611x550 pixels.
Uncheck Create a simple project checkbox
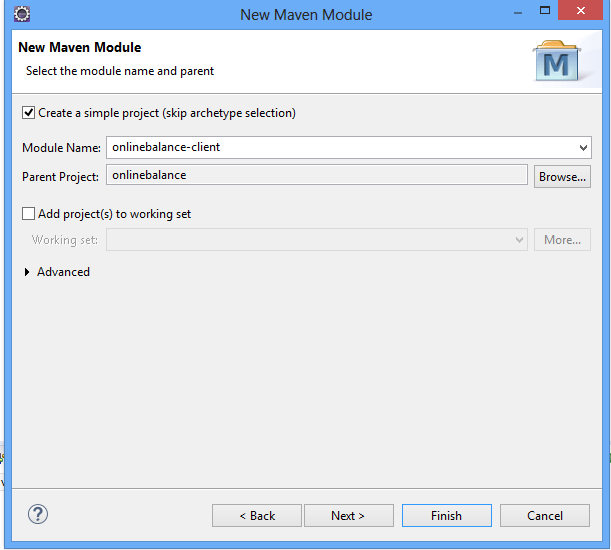(x=28, y=113)
